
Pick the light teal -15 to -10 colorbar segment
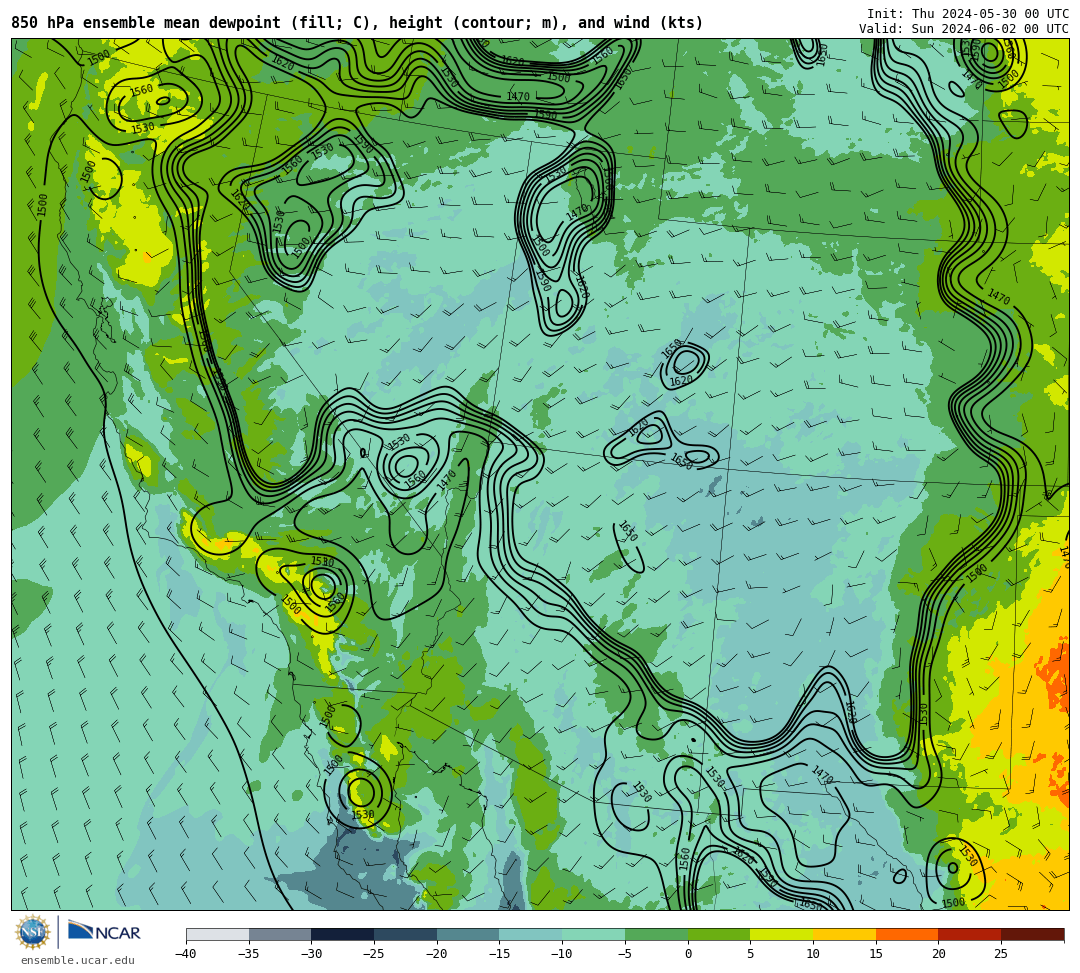(x=531, y=934)
